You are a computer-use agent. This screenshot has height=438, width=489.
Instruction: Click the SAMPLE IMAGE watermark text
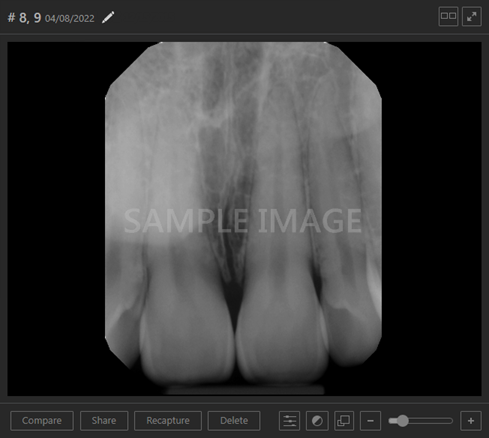(x=243, y=221)
